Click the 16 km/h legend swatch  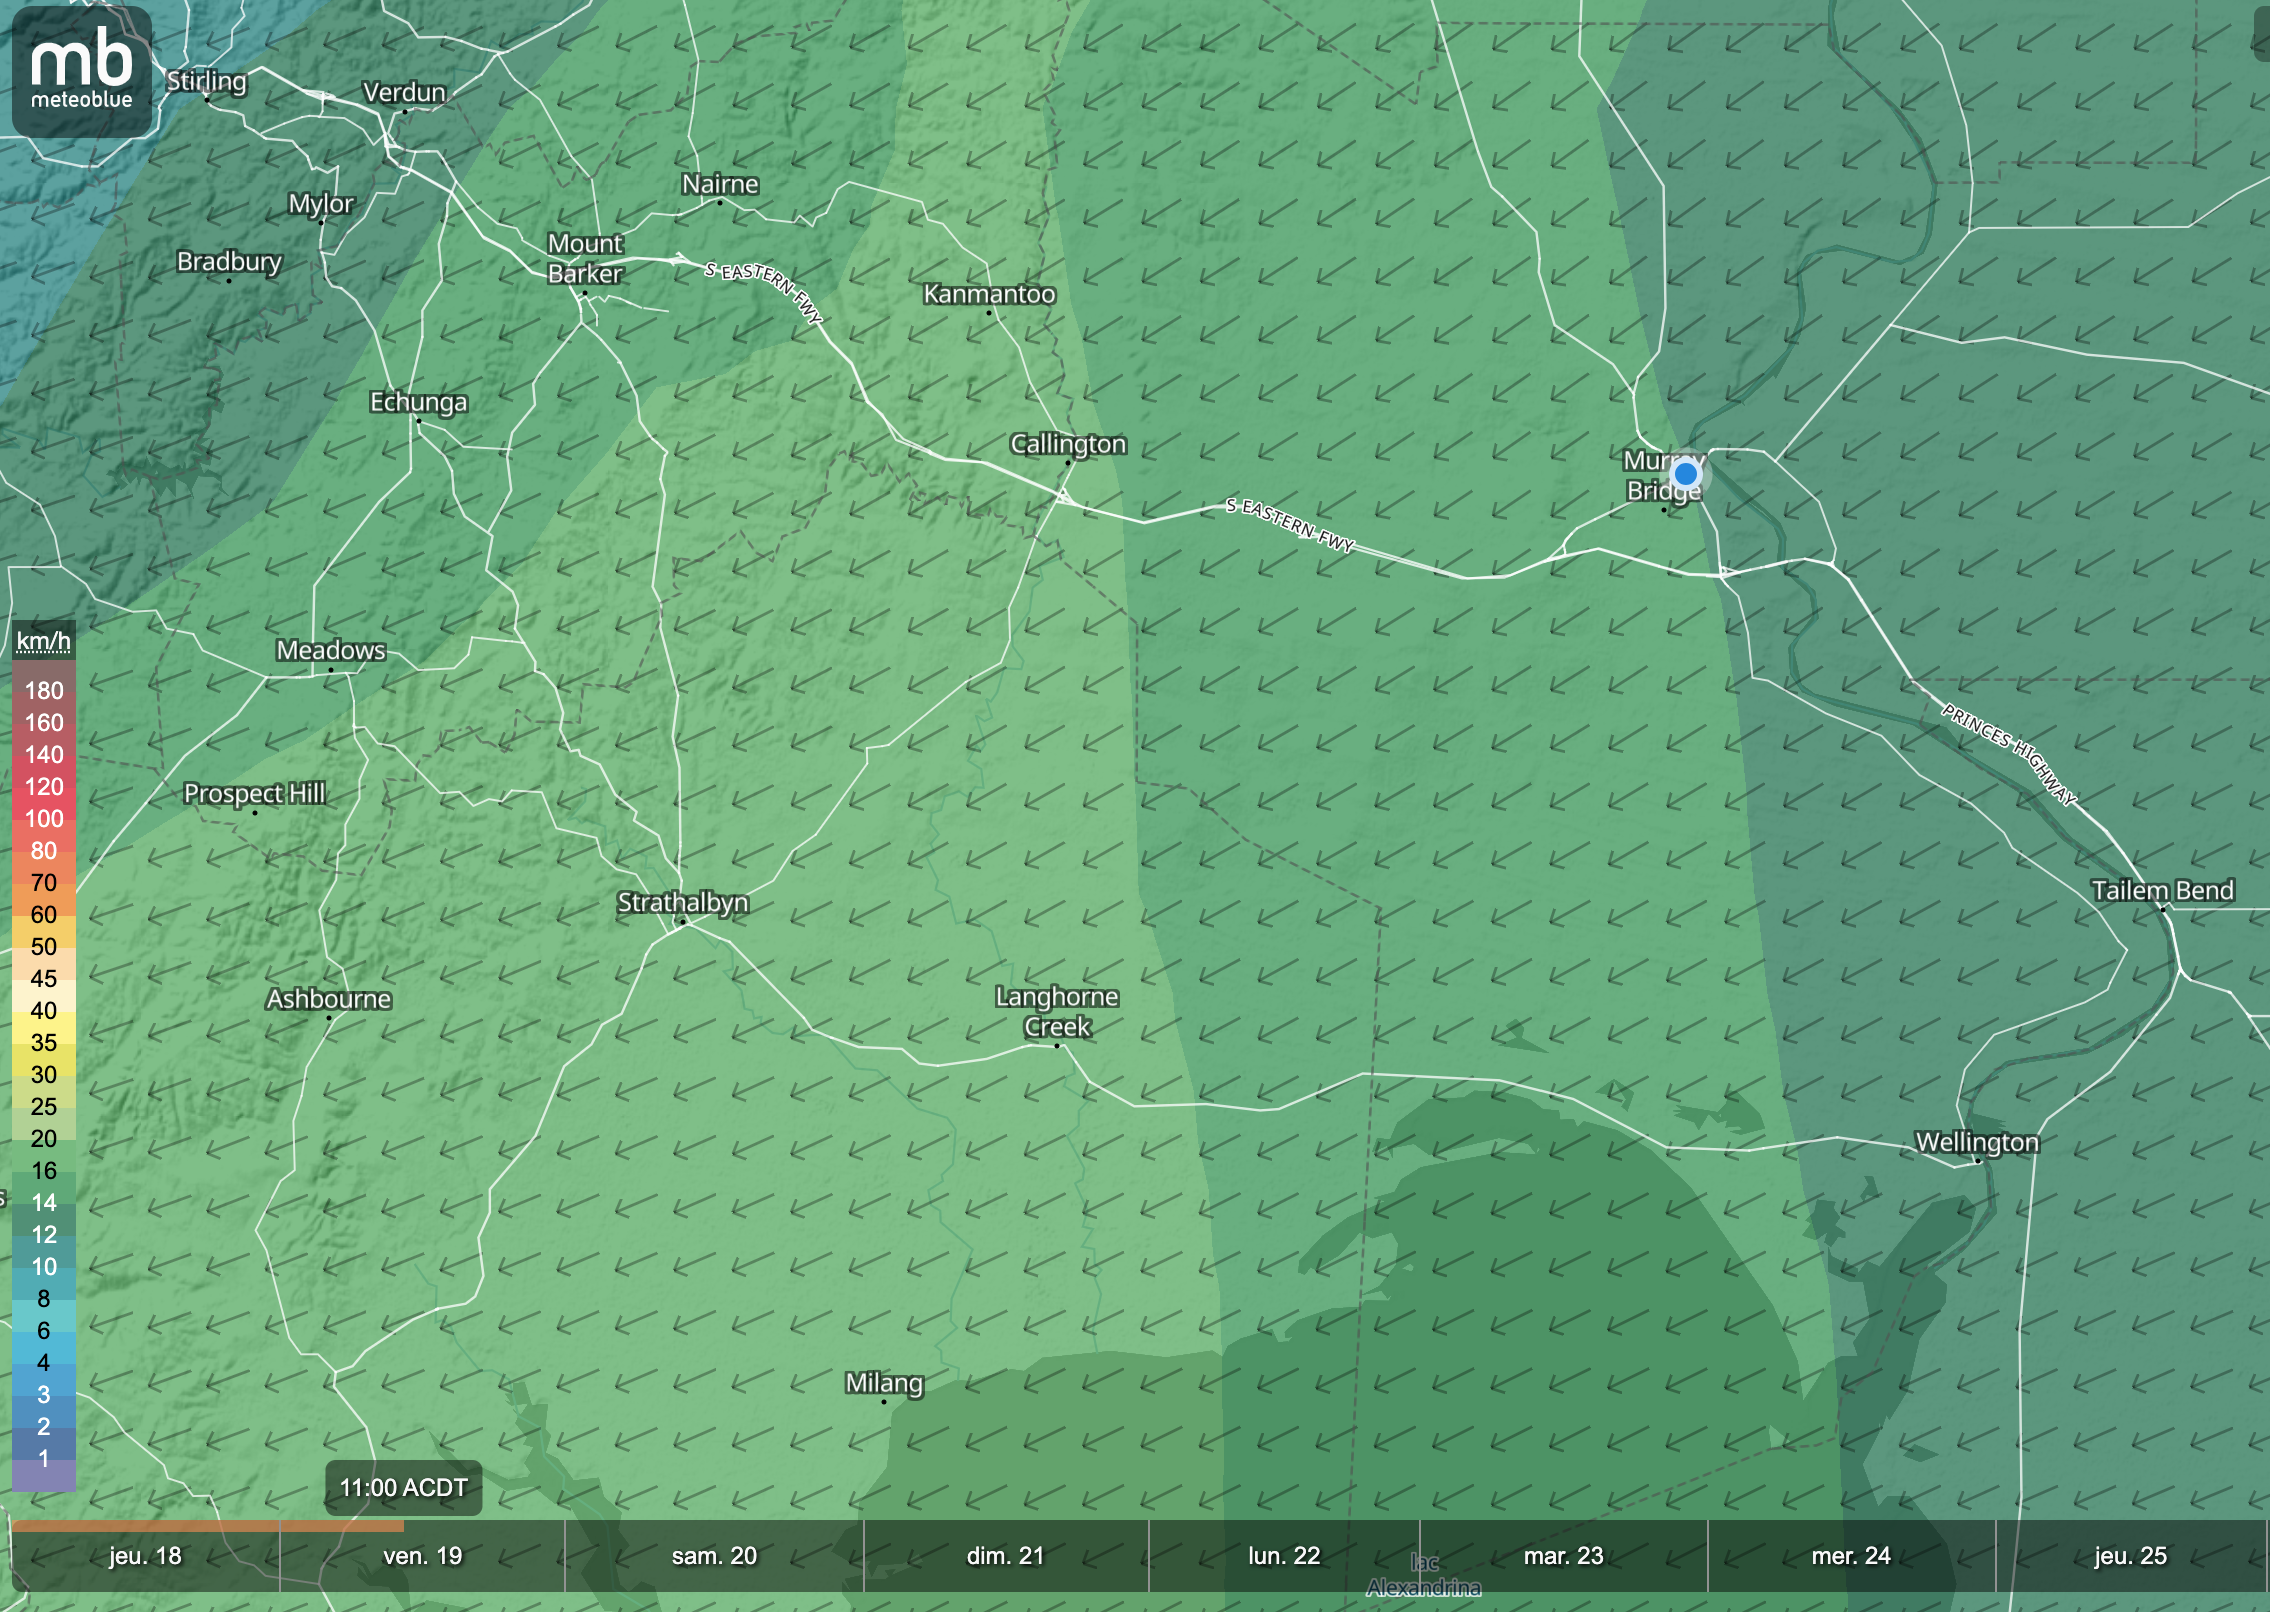(44, 1171)
